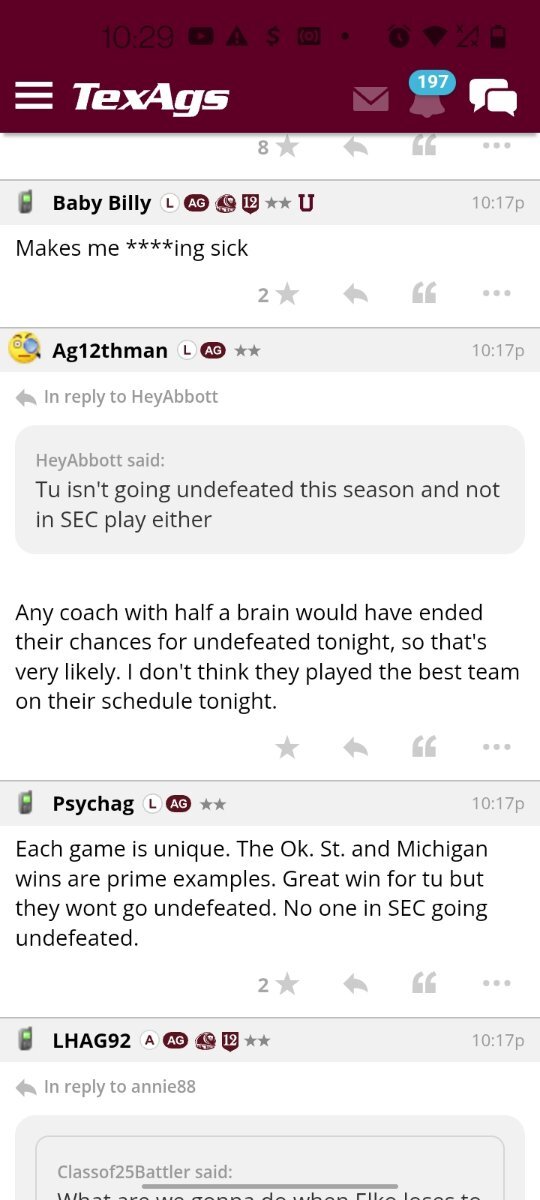
Task: Quote Psychag's post
Action: 424,984
